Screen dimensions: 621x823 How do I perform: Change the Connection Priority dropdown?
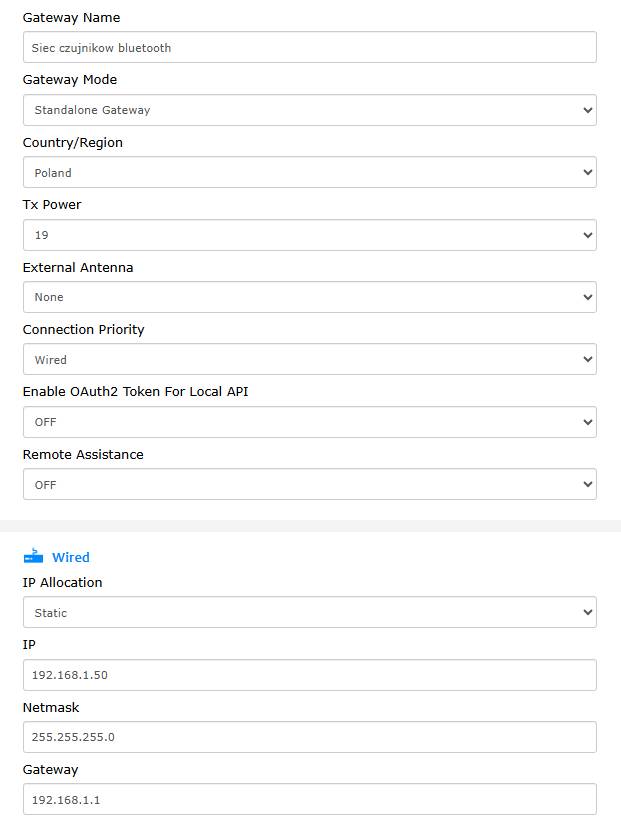click(310, 359)
